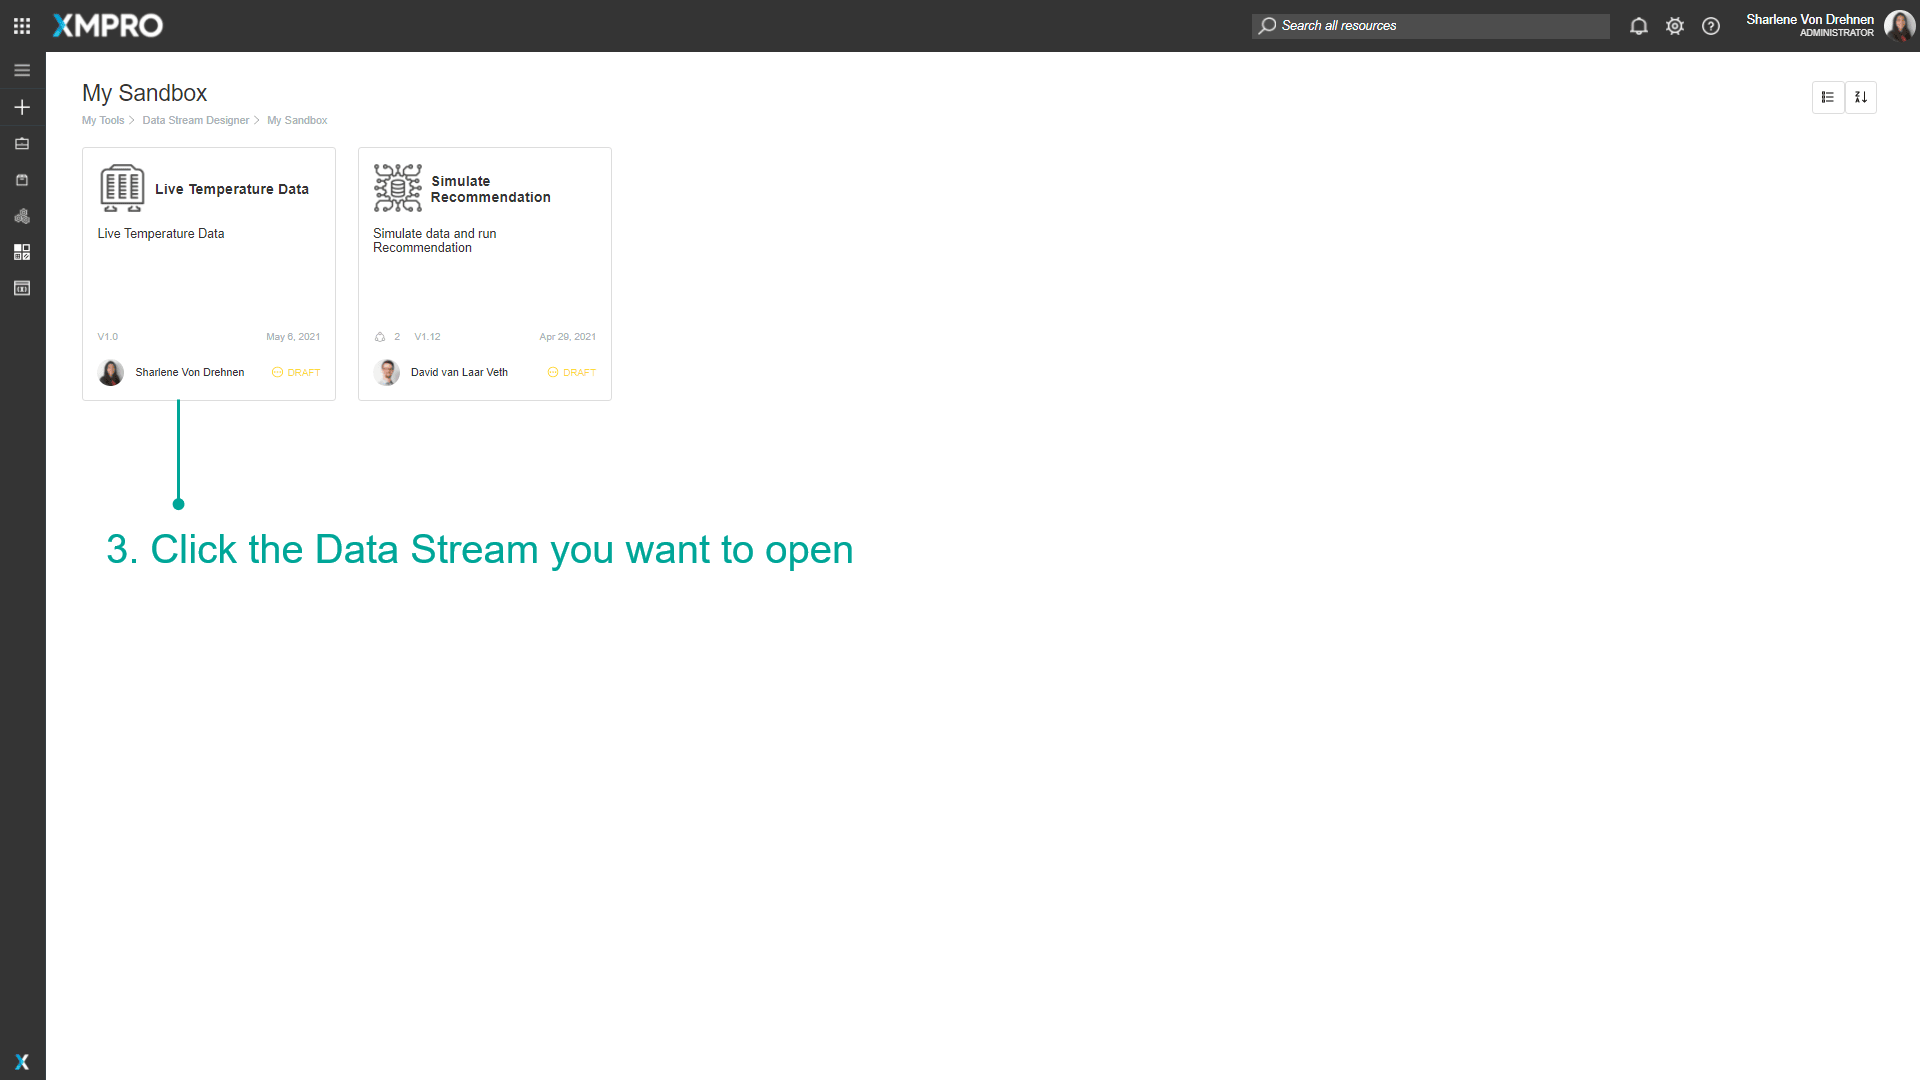
Task: Click the integrations gears icon in sidebar
Action: coord(21,216)
